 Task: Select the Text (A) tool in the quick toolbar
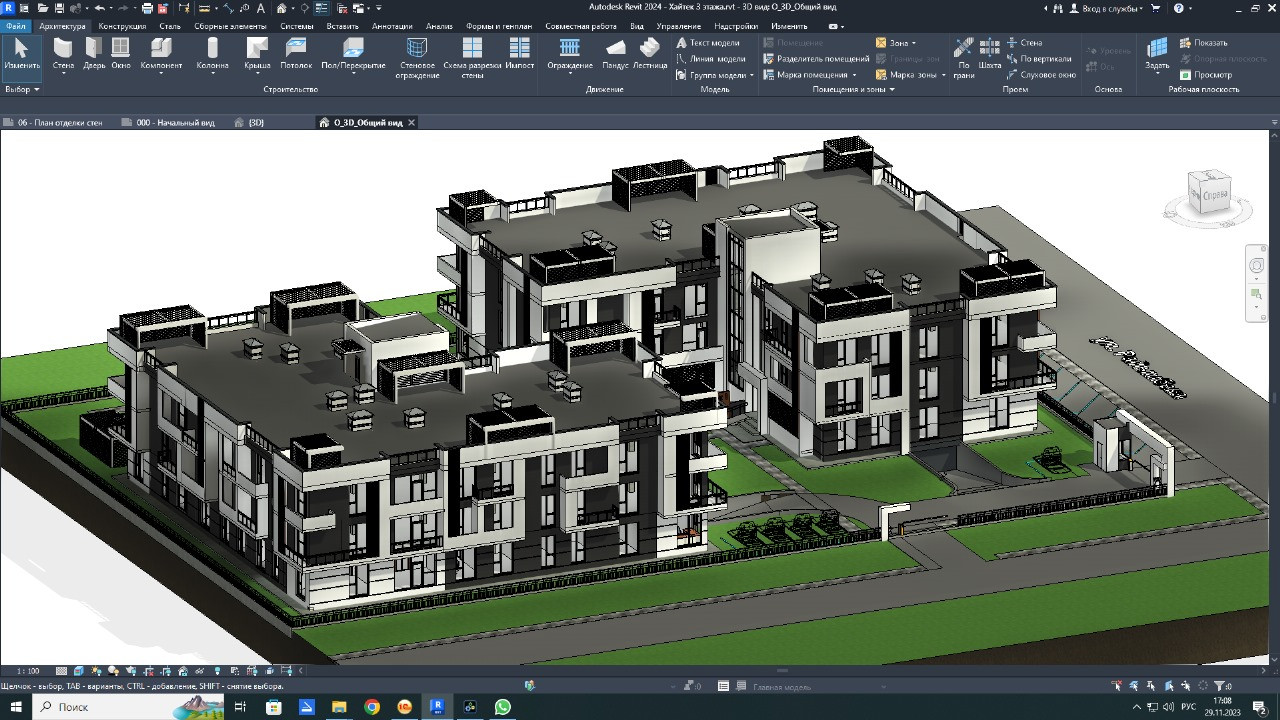pyautogui.click(x=261, y=8)
